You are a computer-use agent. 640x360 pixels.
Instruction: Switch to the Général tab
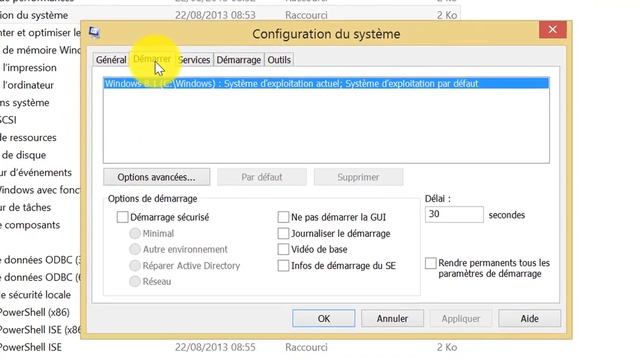coord(111,60)
